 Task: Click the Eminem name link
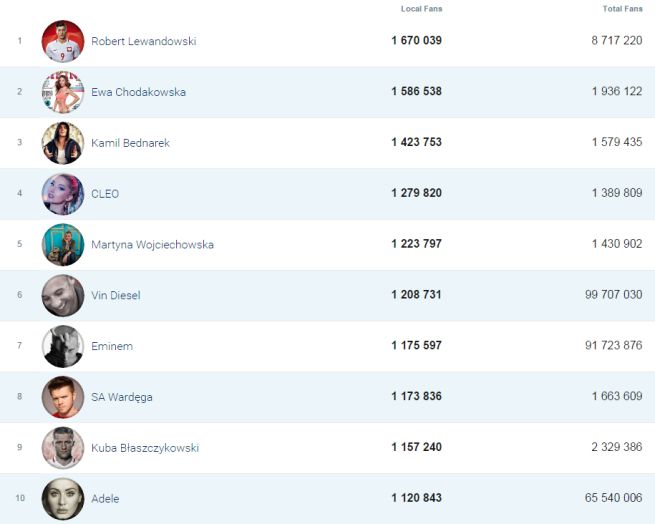coord(112,346)
